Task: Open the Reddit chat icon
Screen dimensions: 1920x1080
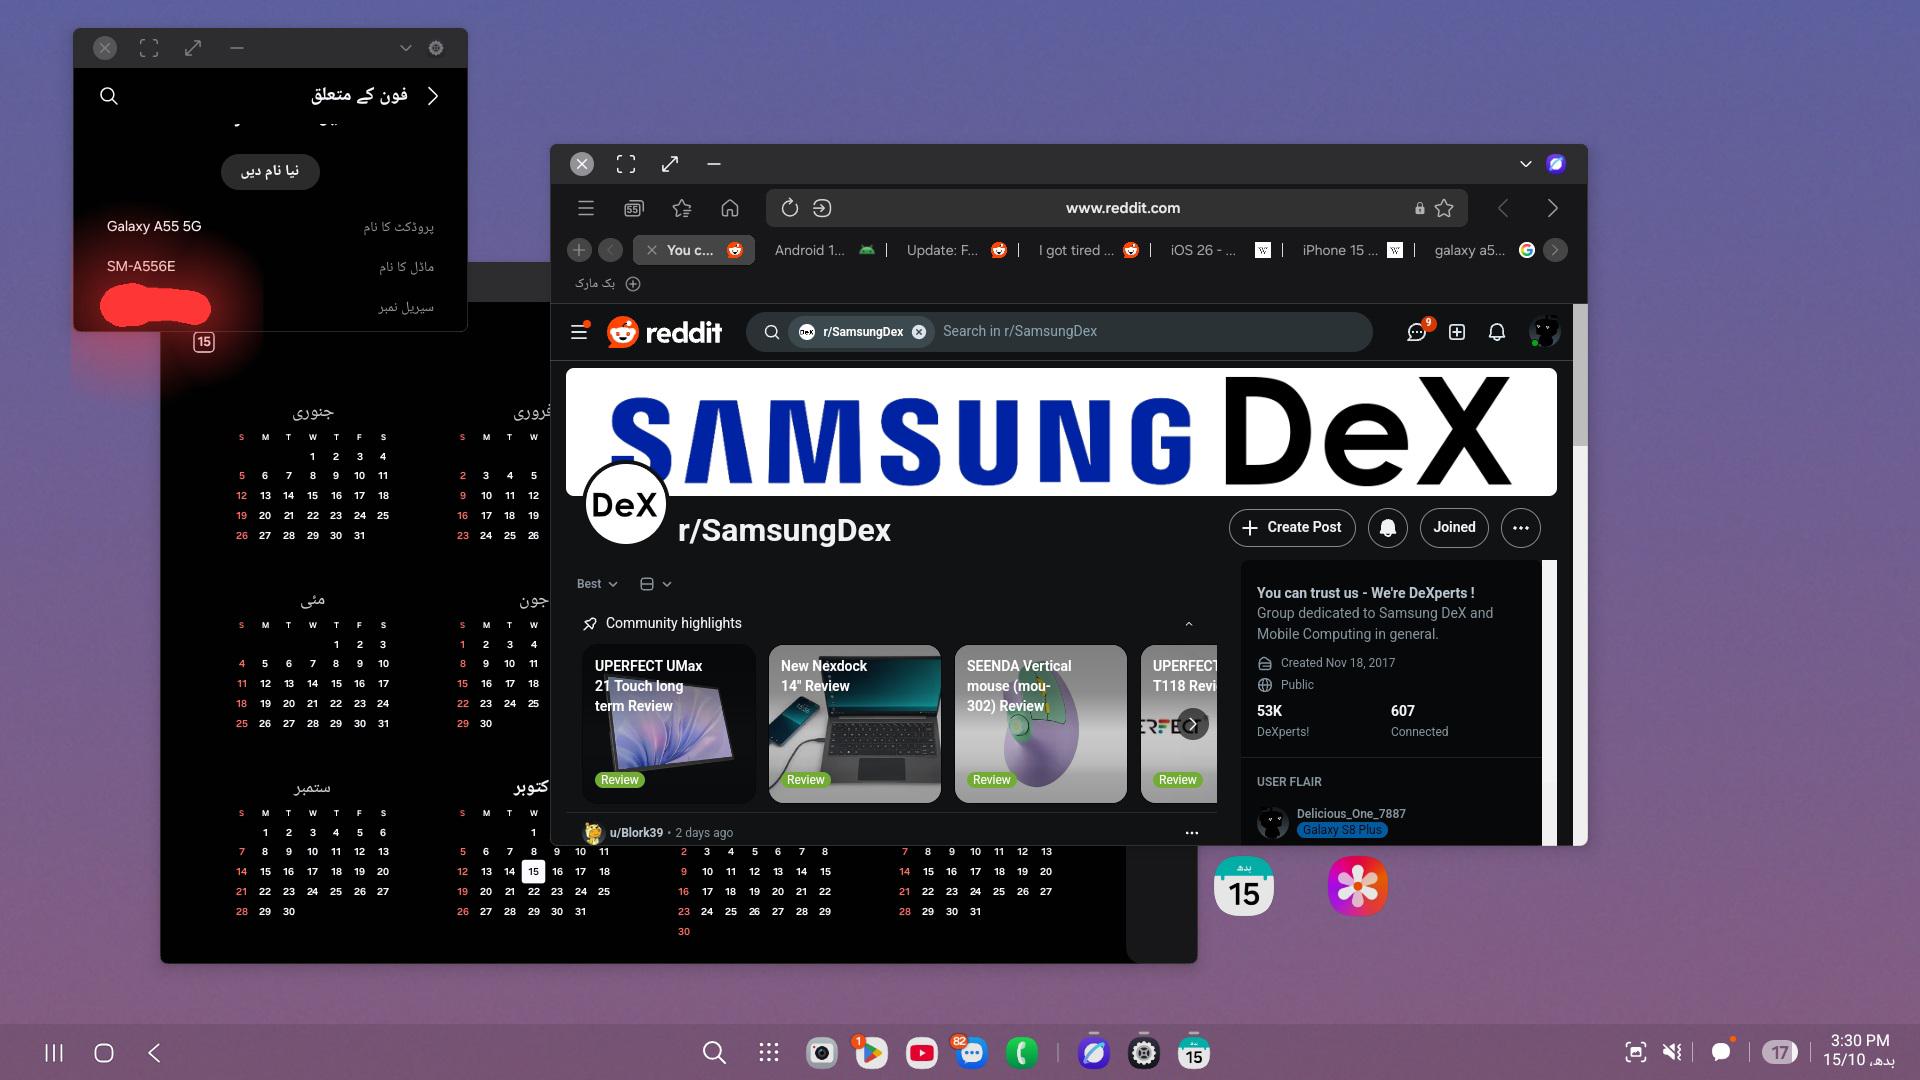Action: pos(1416,332)
